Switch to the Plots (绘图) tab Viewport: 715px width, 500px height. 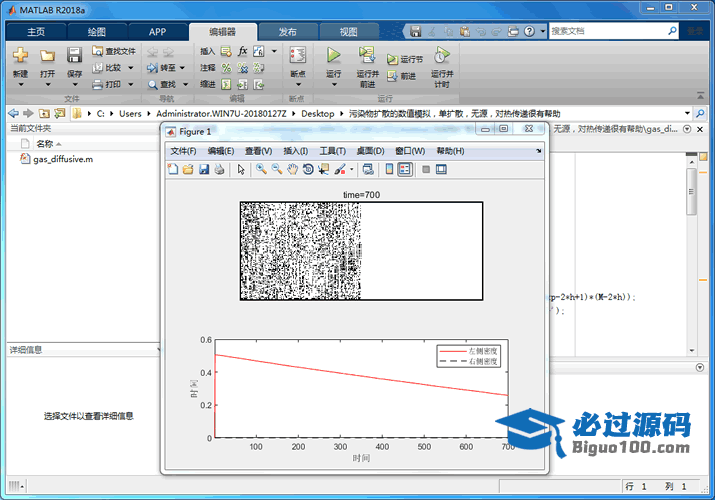tap(97, 32)
